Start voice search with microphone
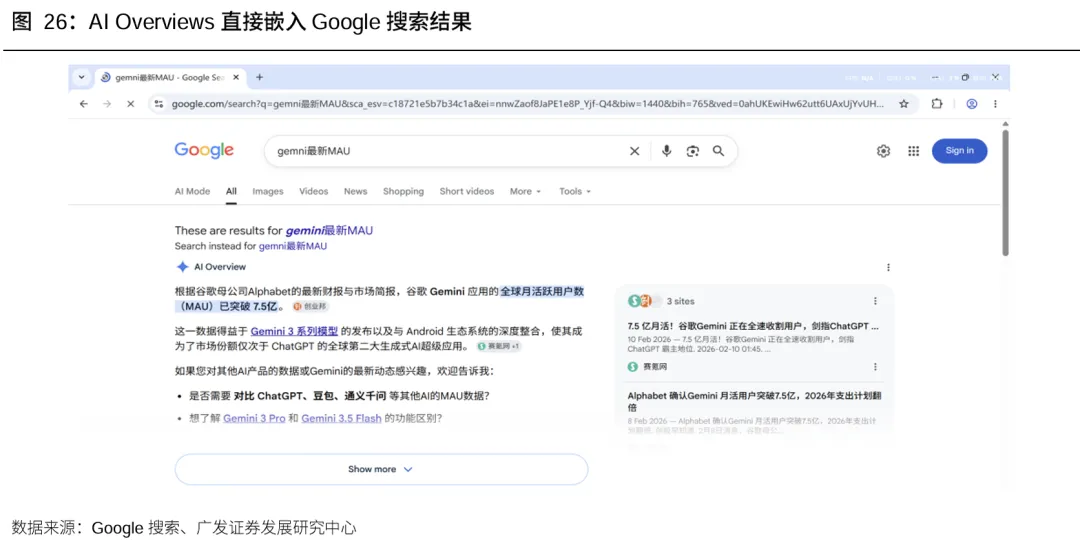 pos(666,151)
